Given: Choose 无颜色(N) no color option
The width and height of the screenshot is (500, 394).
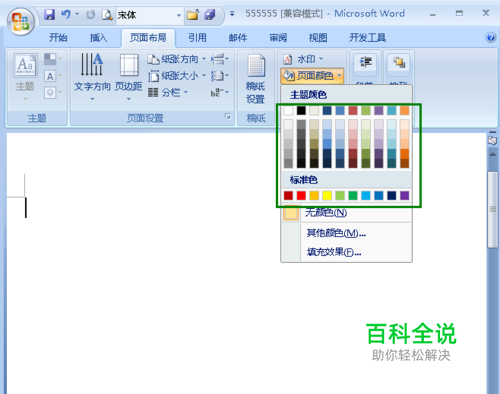Looking at the screenshot, I should coord(347,213).
